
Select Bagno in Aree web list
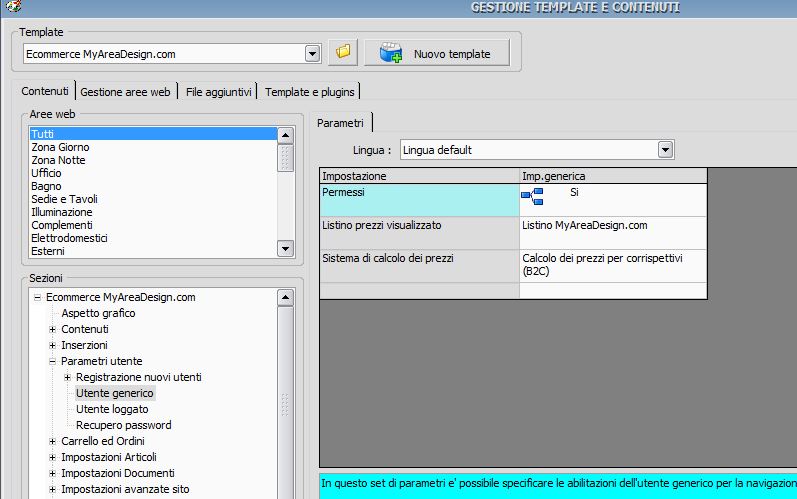[x=153, y=186]
